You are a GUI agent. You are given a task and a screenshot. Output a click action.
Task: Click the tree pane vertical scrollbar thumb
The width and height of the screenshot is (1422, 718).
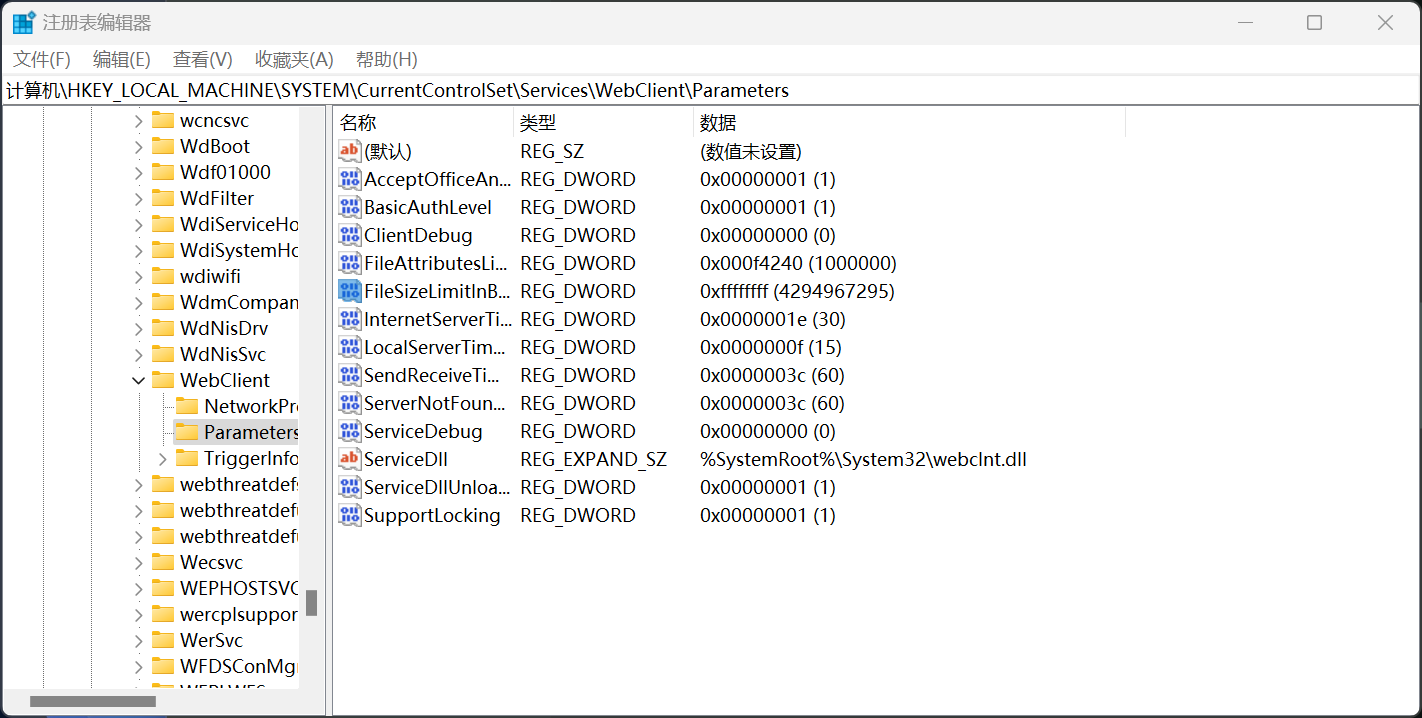coord(312,602)
